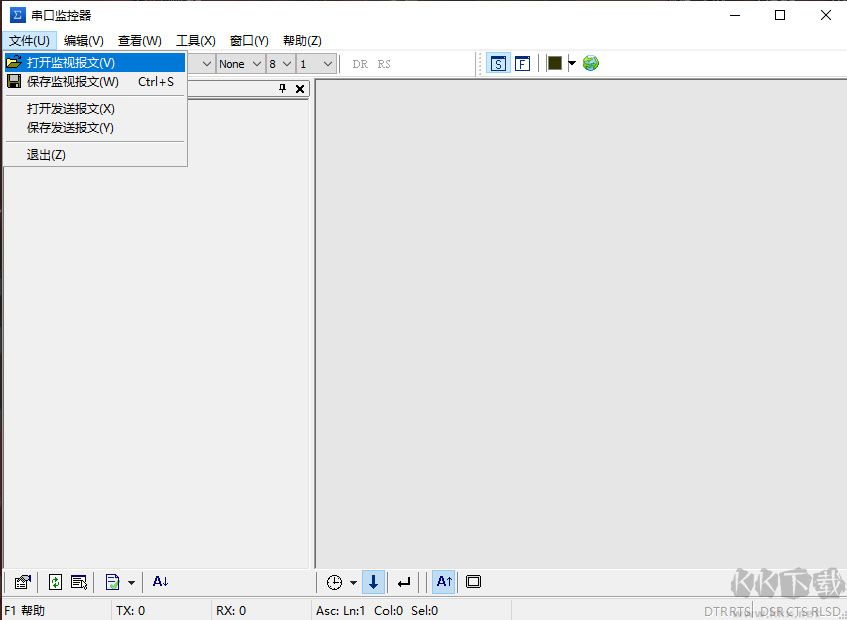Image resolution: width=847 pixels, height=620 pixels.
Task: Expand the stop bits dropdown showing 1
Action: click(x=316, y=63)
